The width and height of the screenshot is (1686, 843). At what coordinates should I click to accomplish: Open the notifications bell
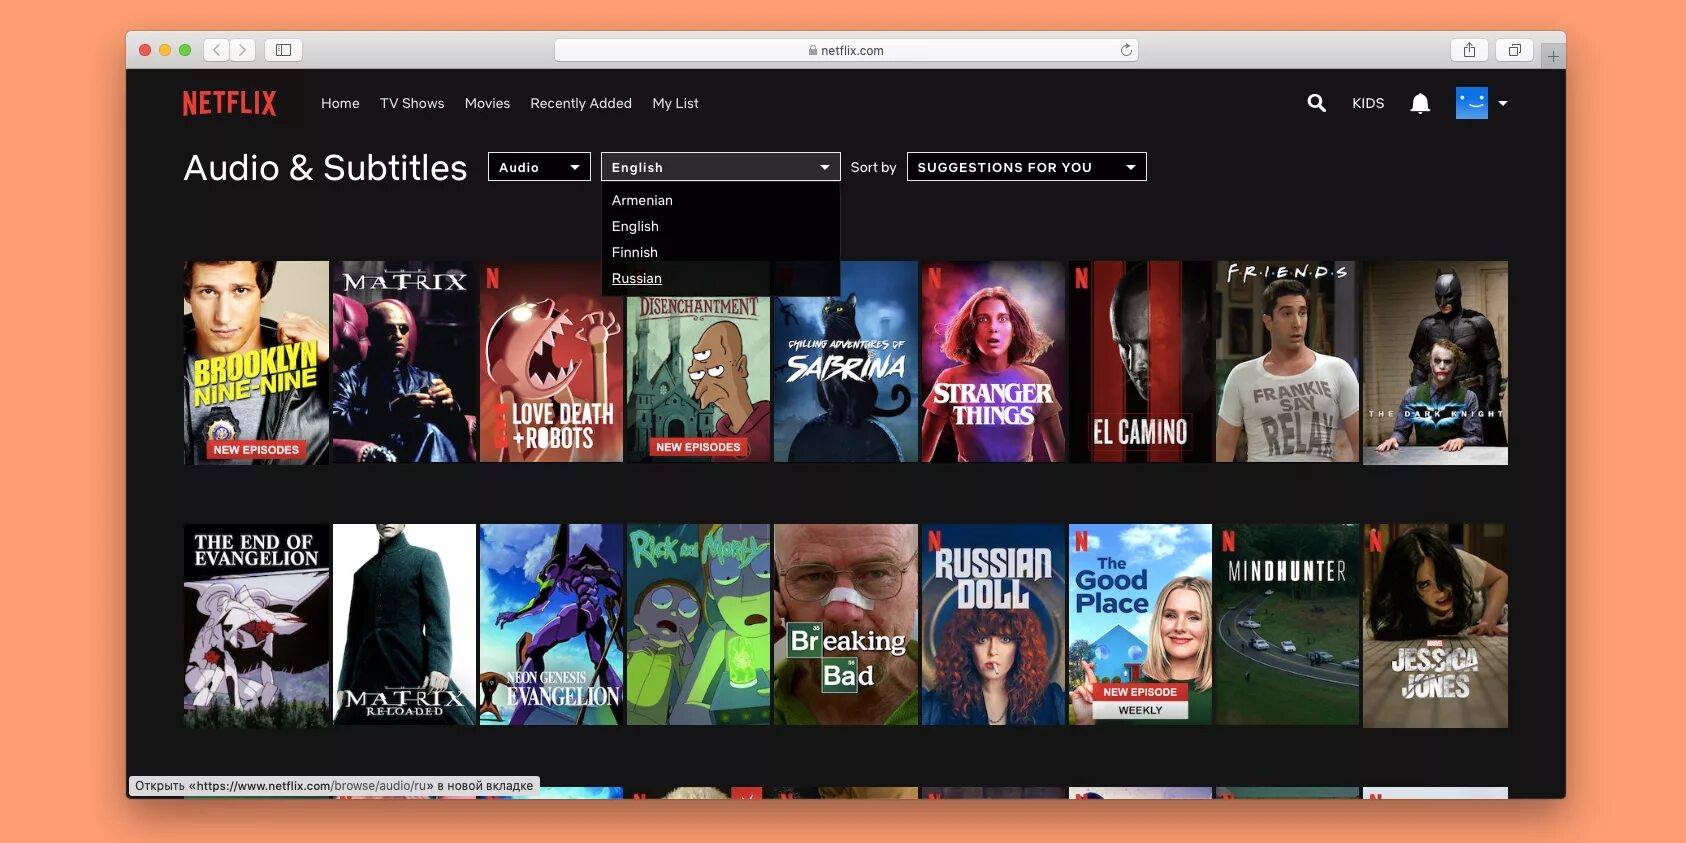tap(1420, 103)
